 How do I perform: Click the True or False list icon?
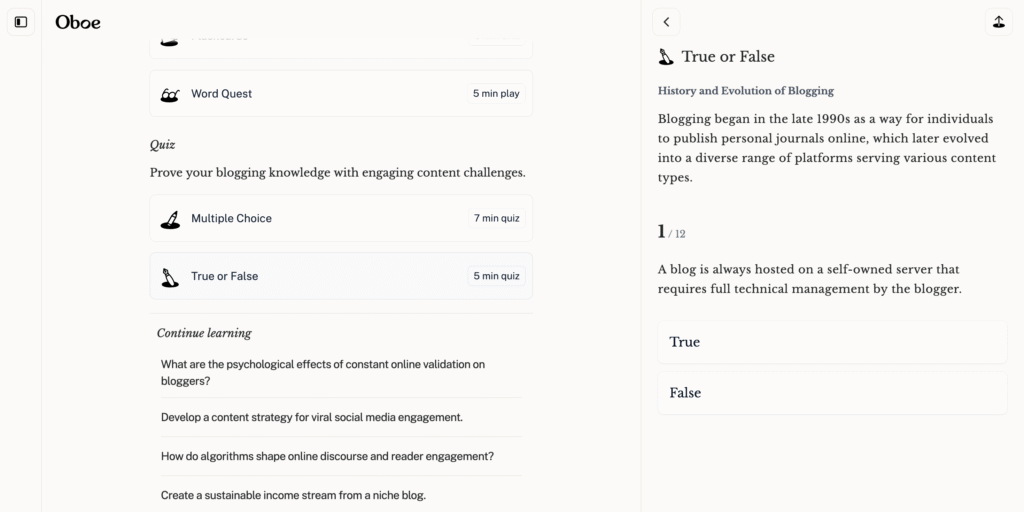tap(170, 277)
